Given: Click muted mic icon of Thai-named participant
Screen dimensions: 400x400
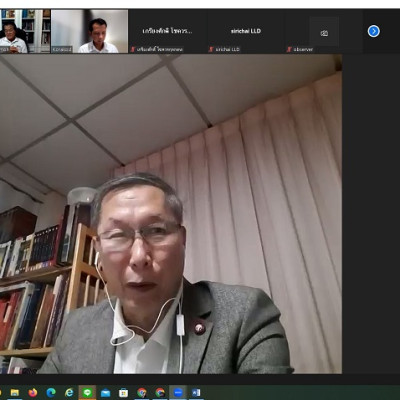Looking at the screenshot, I should coord(133,49).
